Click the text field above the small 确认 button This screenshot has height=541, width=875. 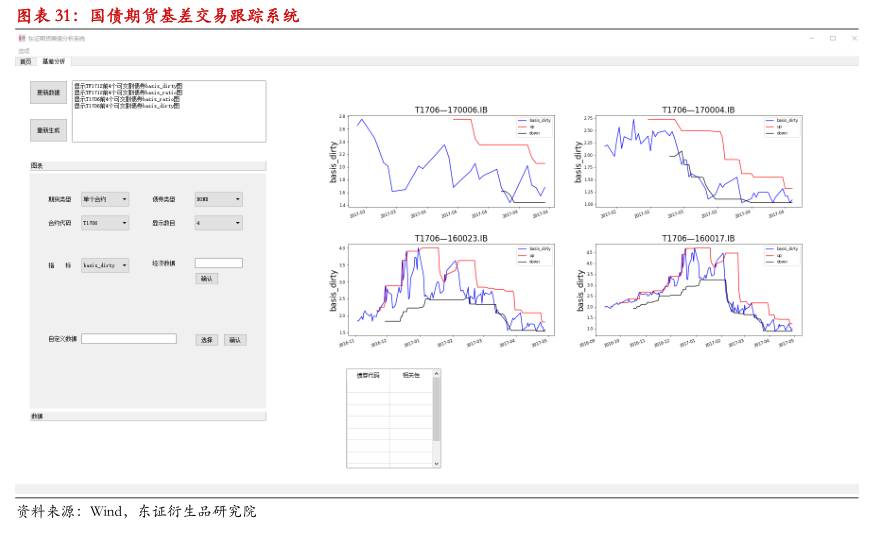(x=219, y=263)
